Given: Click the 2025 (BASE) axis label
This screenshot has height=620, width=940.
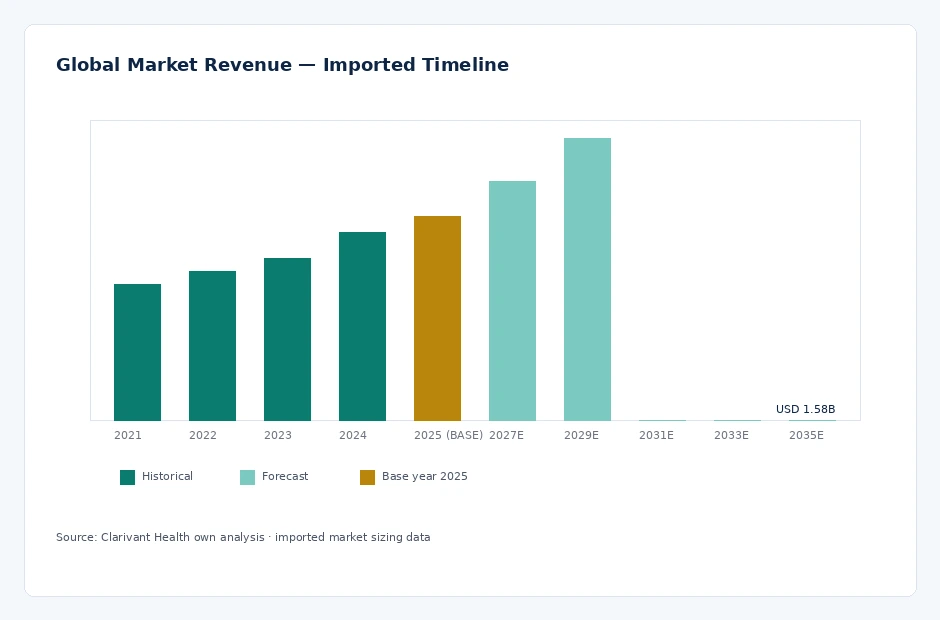Looking at the screenshot, I should [x=448, y=435].
